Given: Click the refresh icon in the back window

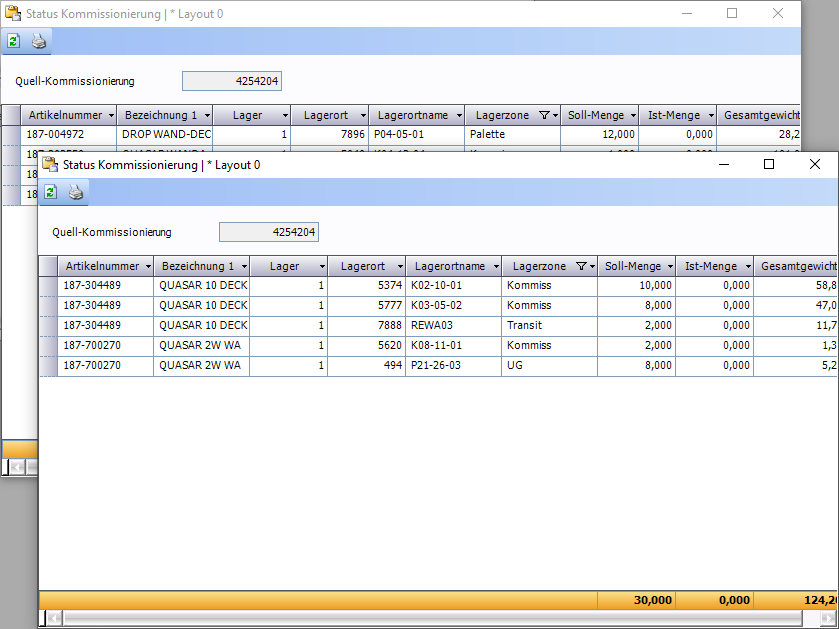Looking at the screenshot, I should (x=13, y=41).
